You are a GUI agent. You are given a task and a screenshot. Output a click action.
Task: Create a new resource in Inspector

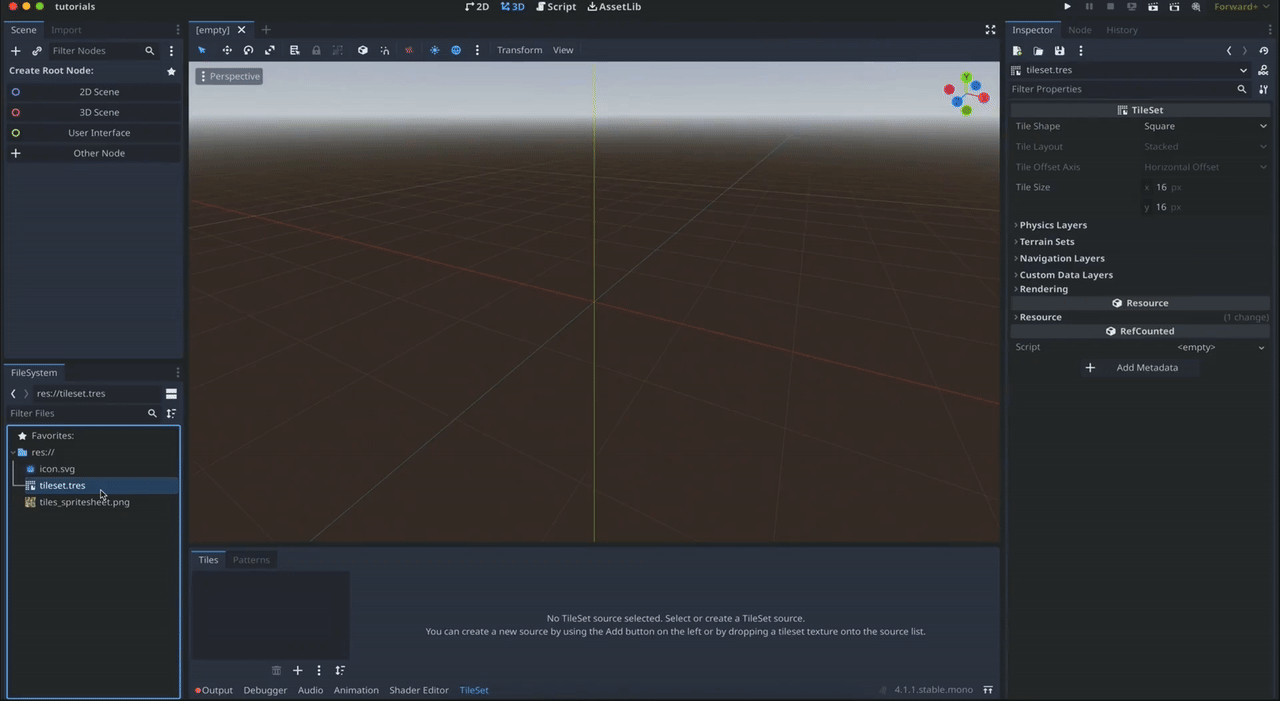[1017, 51]
